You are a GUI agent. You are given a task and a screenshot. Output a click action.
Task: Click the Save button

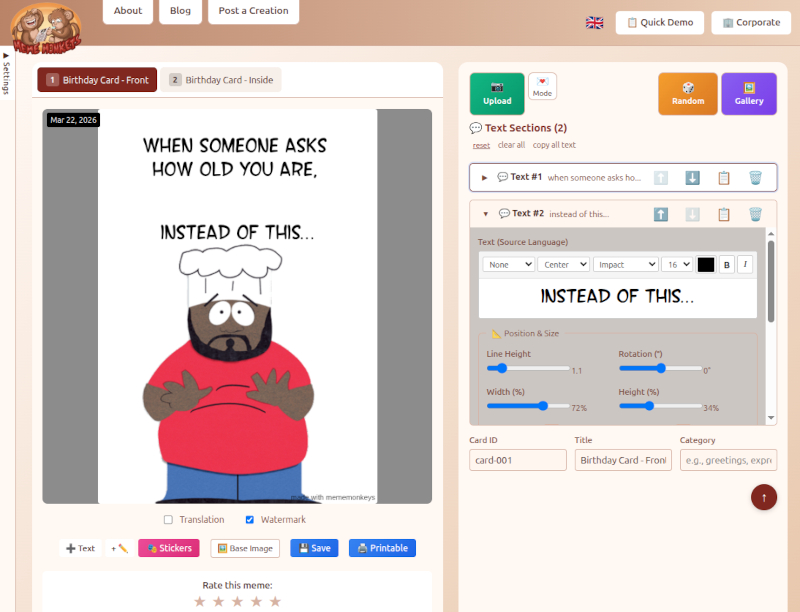(x=314, y=548)
